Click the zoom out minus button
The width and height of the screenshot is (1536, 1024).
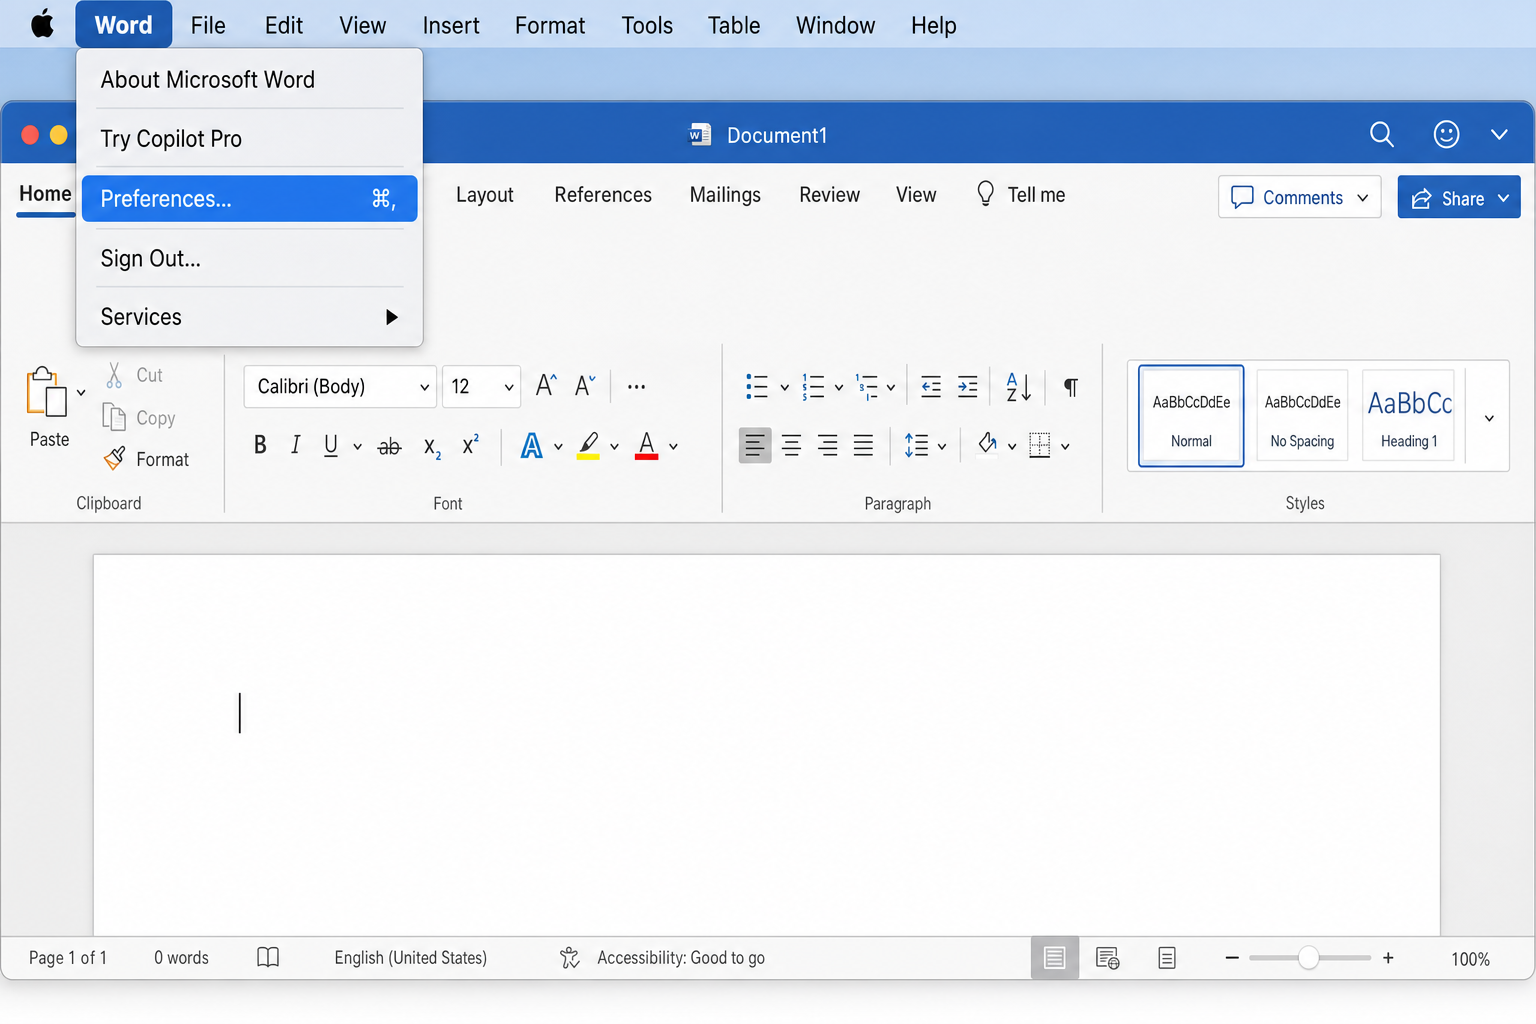(x=1232, y=958)
